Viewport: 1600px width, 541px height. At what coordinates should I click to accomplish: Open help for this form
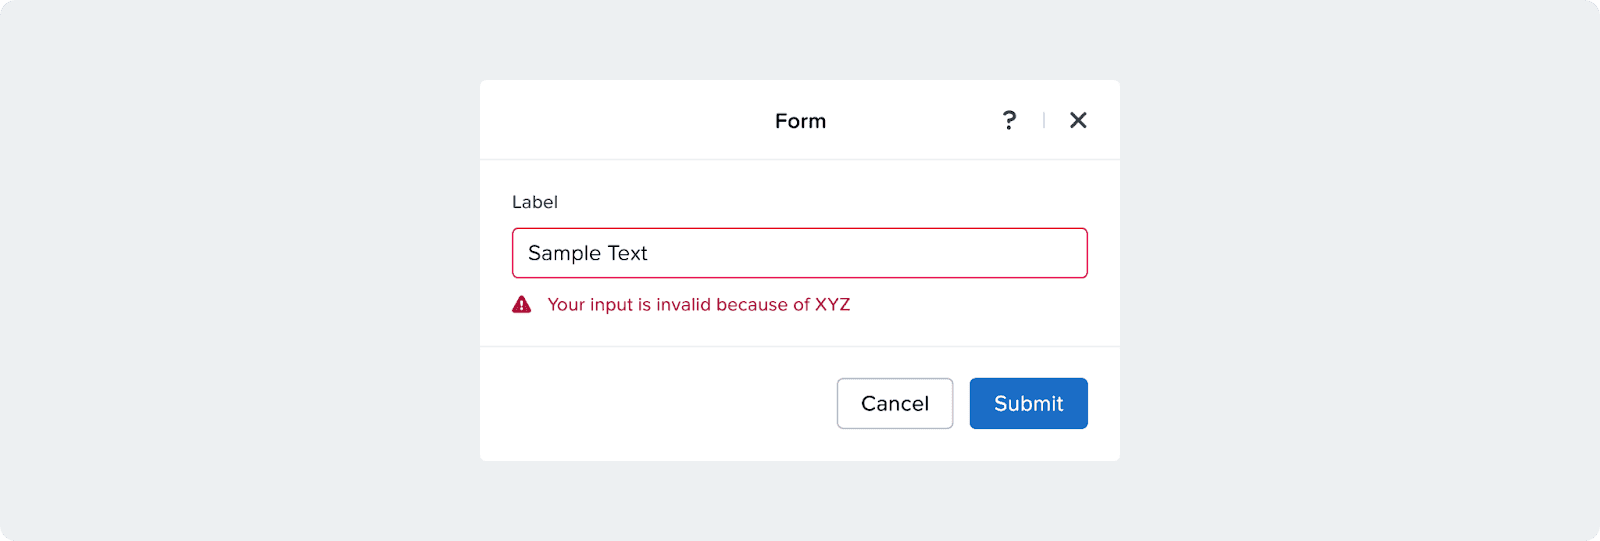(x=1009, y=121)
